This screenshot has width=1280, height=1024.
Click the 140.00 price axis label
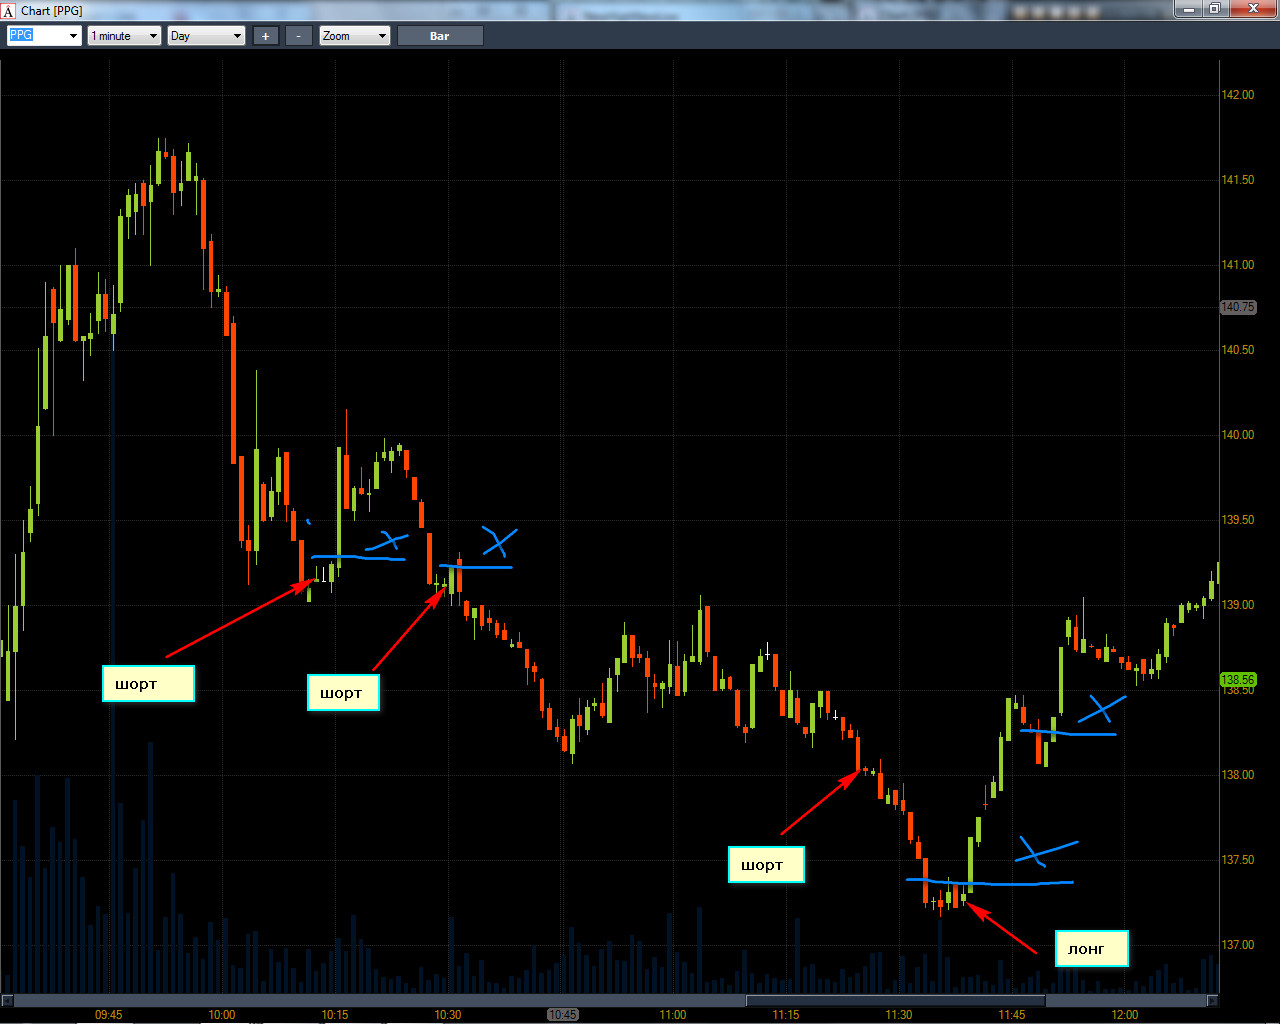(x=1238, y=435)
